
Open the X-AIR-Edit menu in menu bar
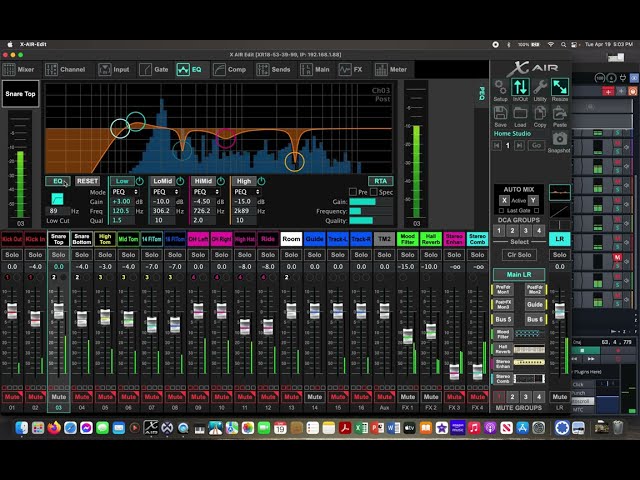(x=33, y=44)
